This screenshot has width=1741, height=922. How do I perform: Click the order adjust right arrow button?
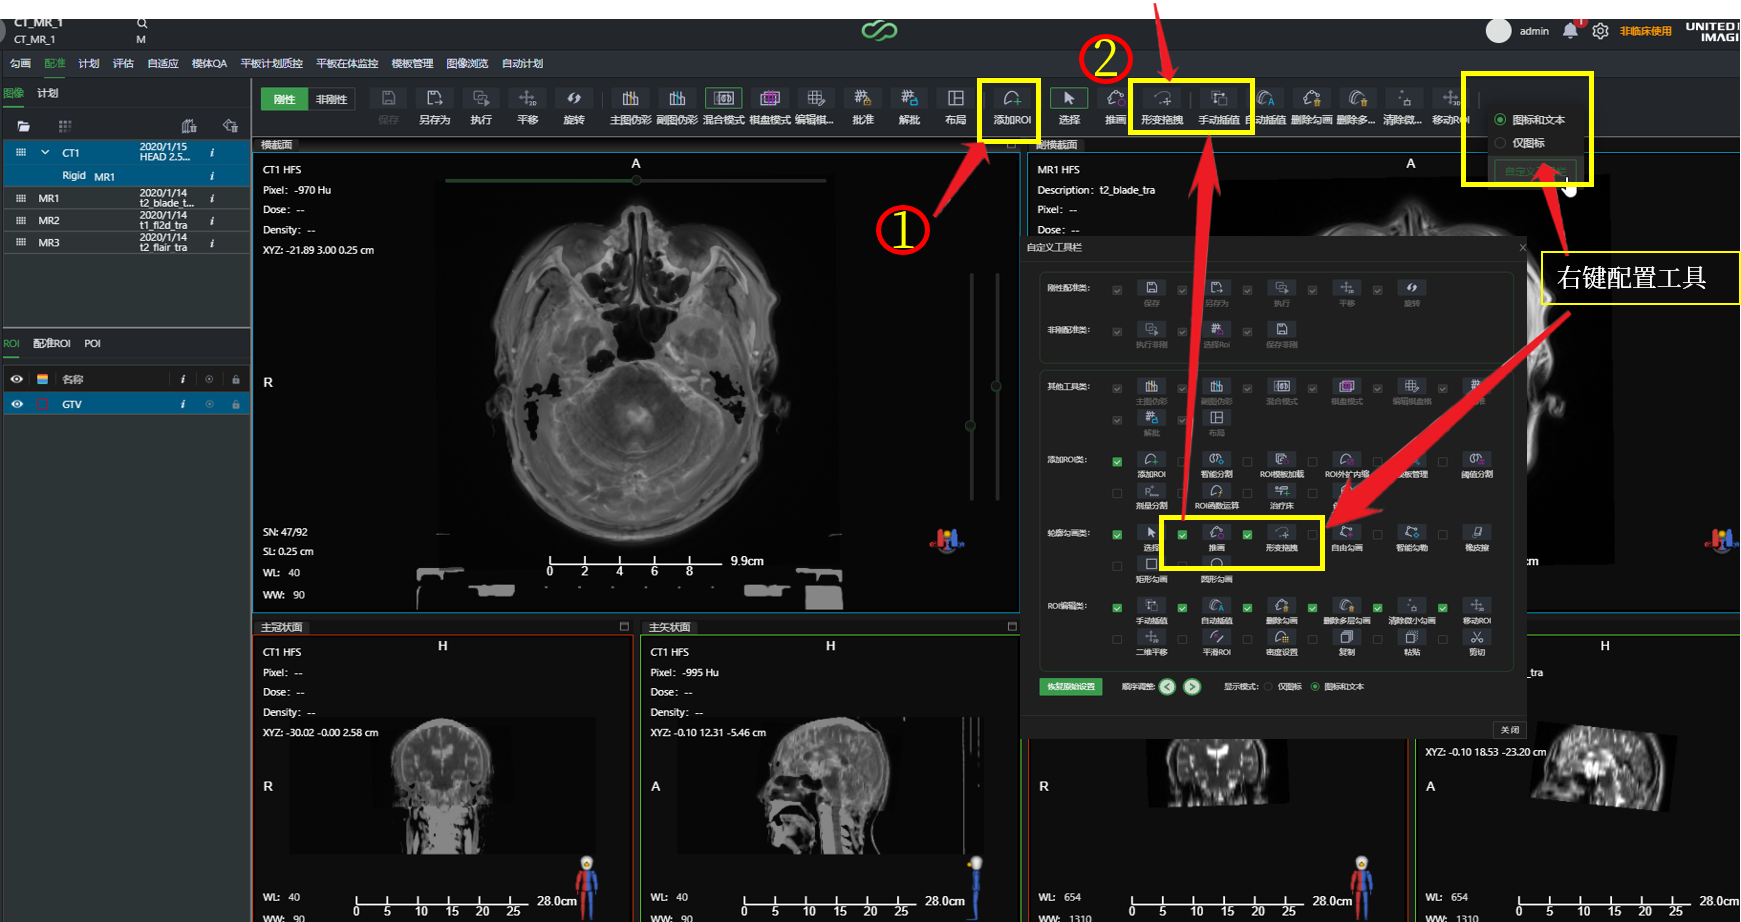pyautogui.click(x=1192, y=687)
